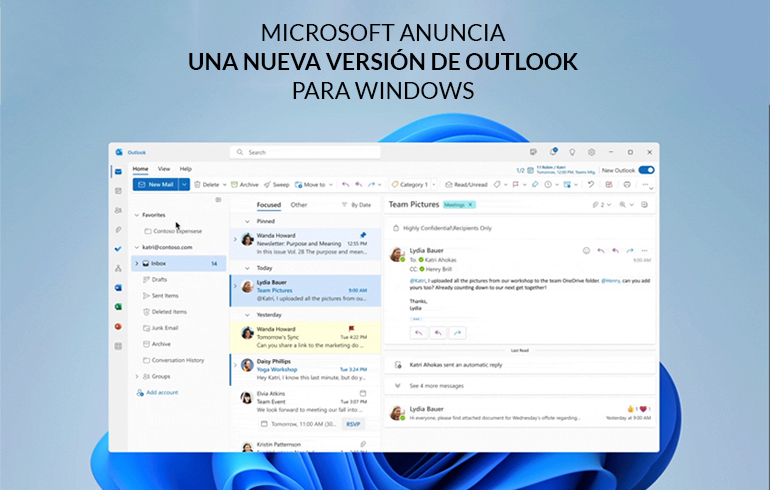Click the blue pin icon in the ribbon

(x=535, y=185)
